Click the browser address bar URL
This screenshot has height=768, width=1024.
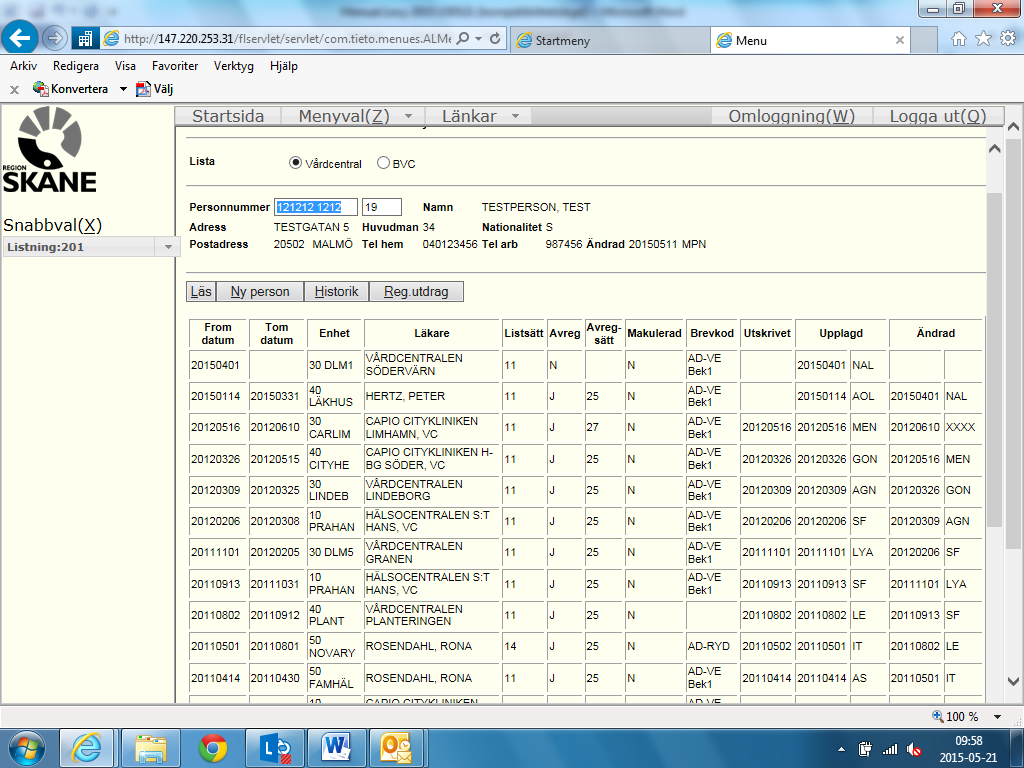pos(287,39)
